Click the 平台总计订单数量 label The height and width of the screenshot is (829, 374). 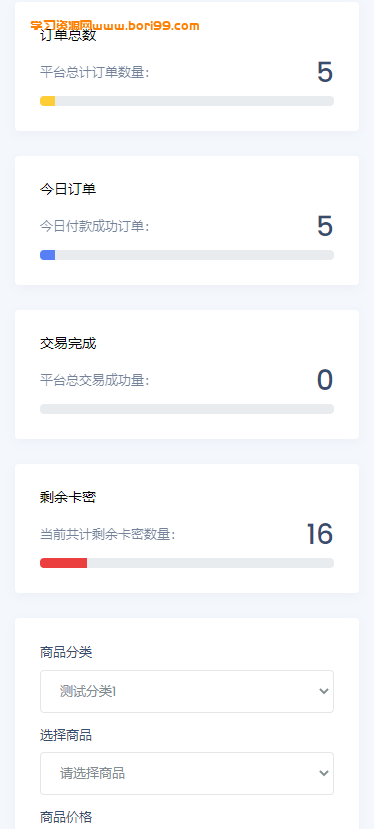click(x=95, y=72)
